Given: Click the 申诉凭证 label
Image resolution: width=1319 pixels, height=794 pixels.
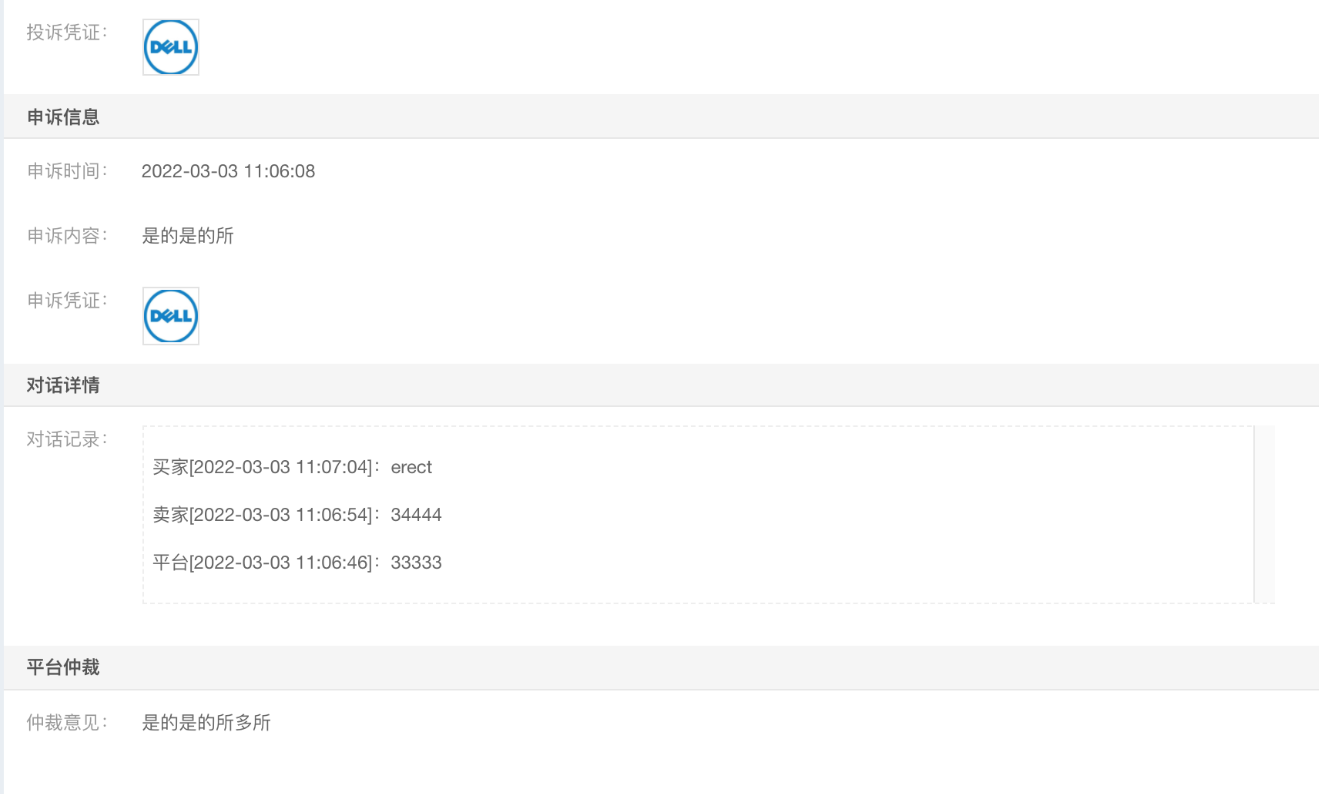Looking at the screenshot, I should coord(67,300).
